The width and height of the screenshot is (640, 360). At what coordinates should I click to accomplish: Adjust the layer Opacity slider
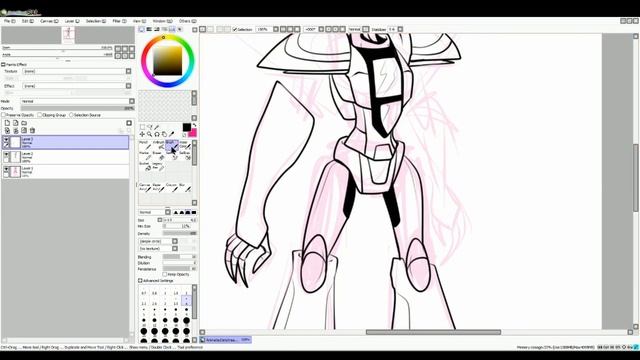pos(78,108)
